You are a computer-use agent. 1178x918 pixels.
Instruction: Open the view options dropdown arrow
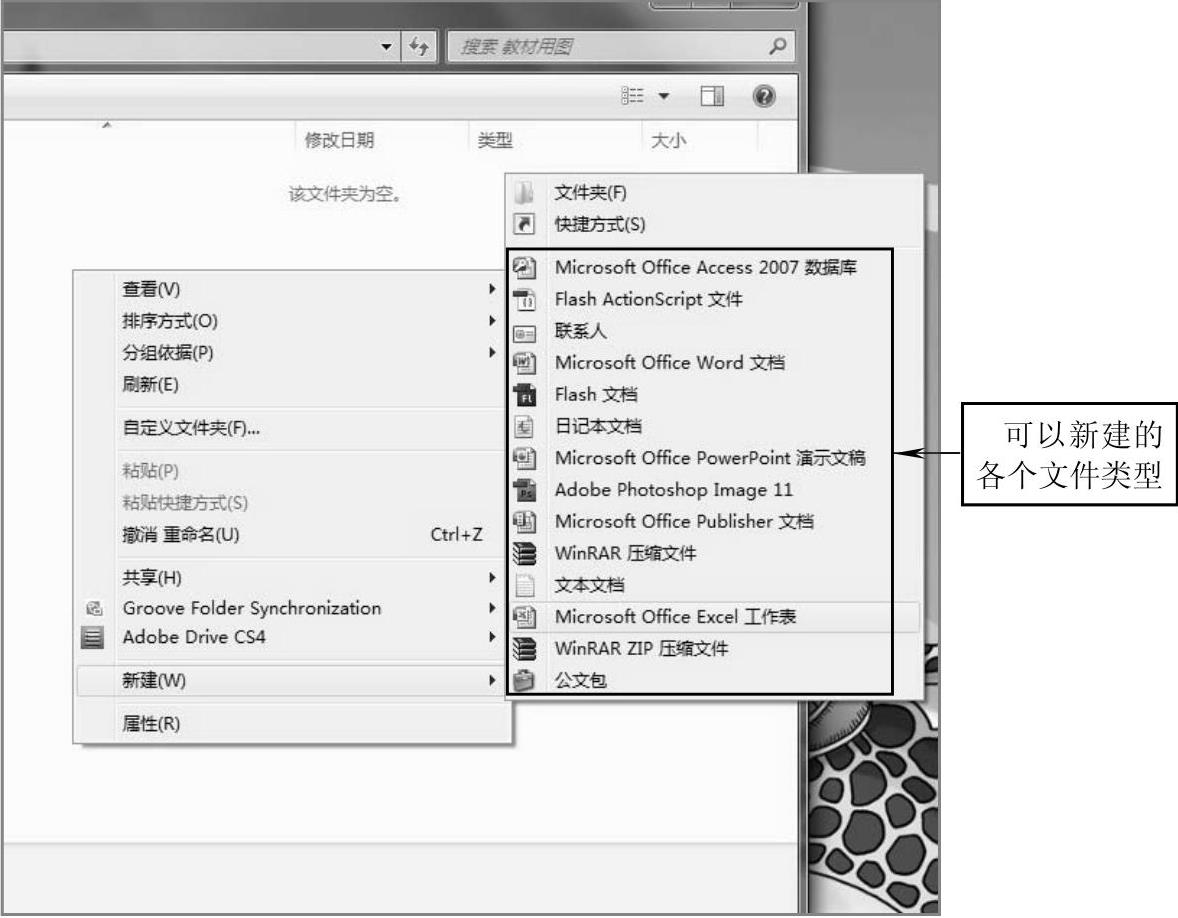coord(663,96)
